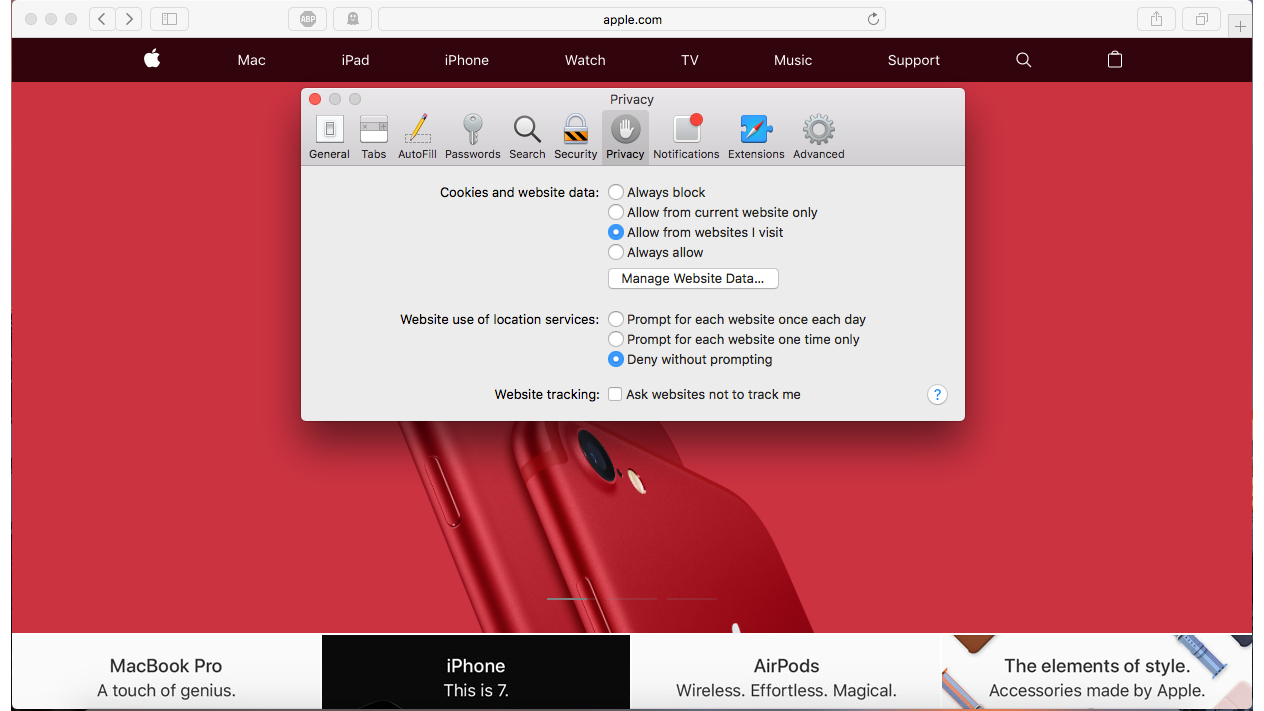Click the Manage Website Data button
This screenshot has width=1264, height=711.
(693, 278)
